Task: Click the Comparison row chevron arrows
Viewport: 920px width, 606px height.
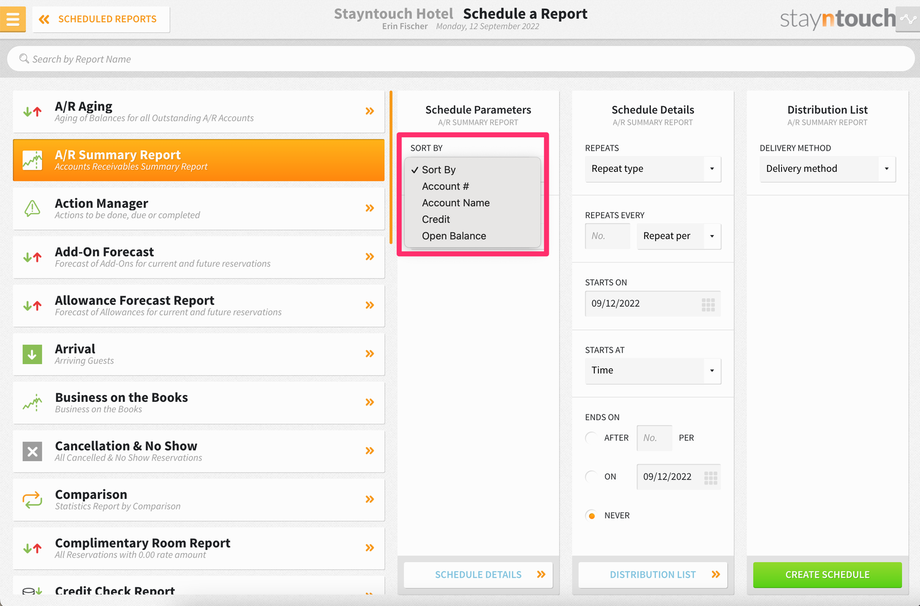Action: (370, 499)
